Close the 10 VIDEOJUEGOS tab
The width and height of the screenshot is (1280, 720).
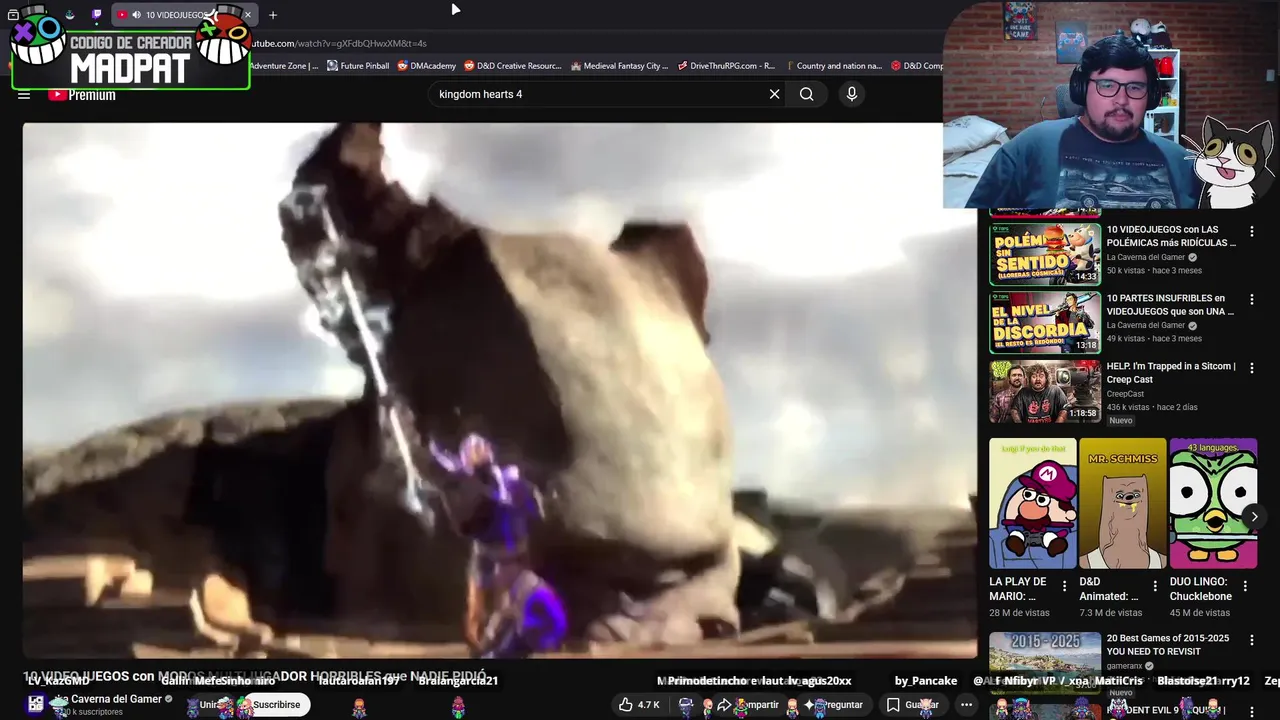click(248, 15)
